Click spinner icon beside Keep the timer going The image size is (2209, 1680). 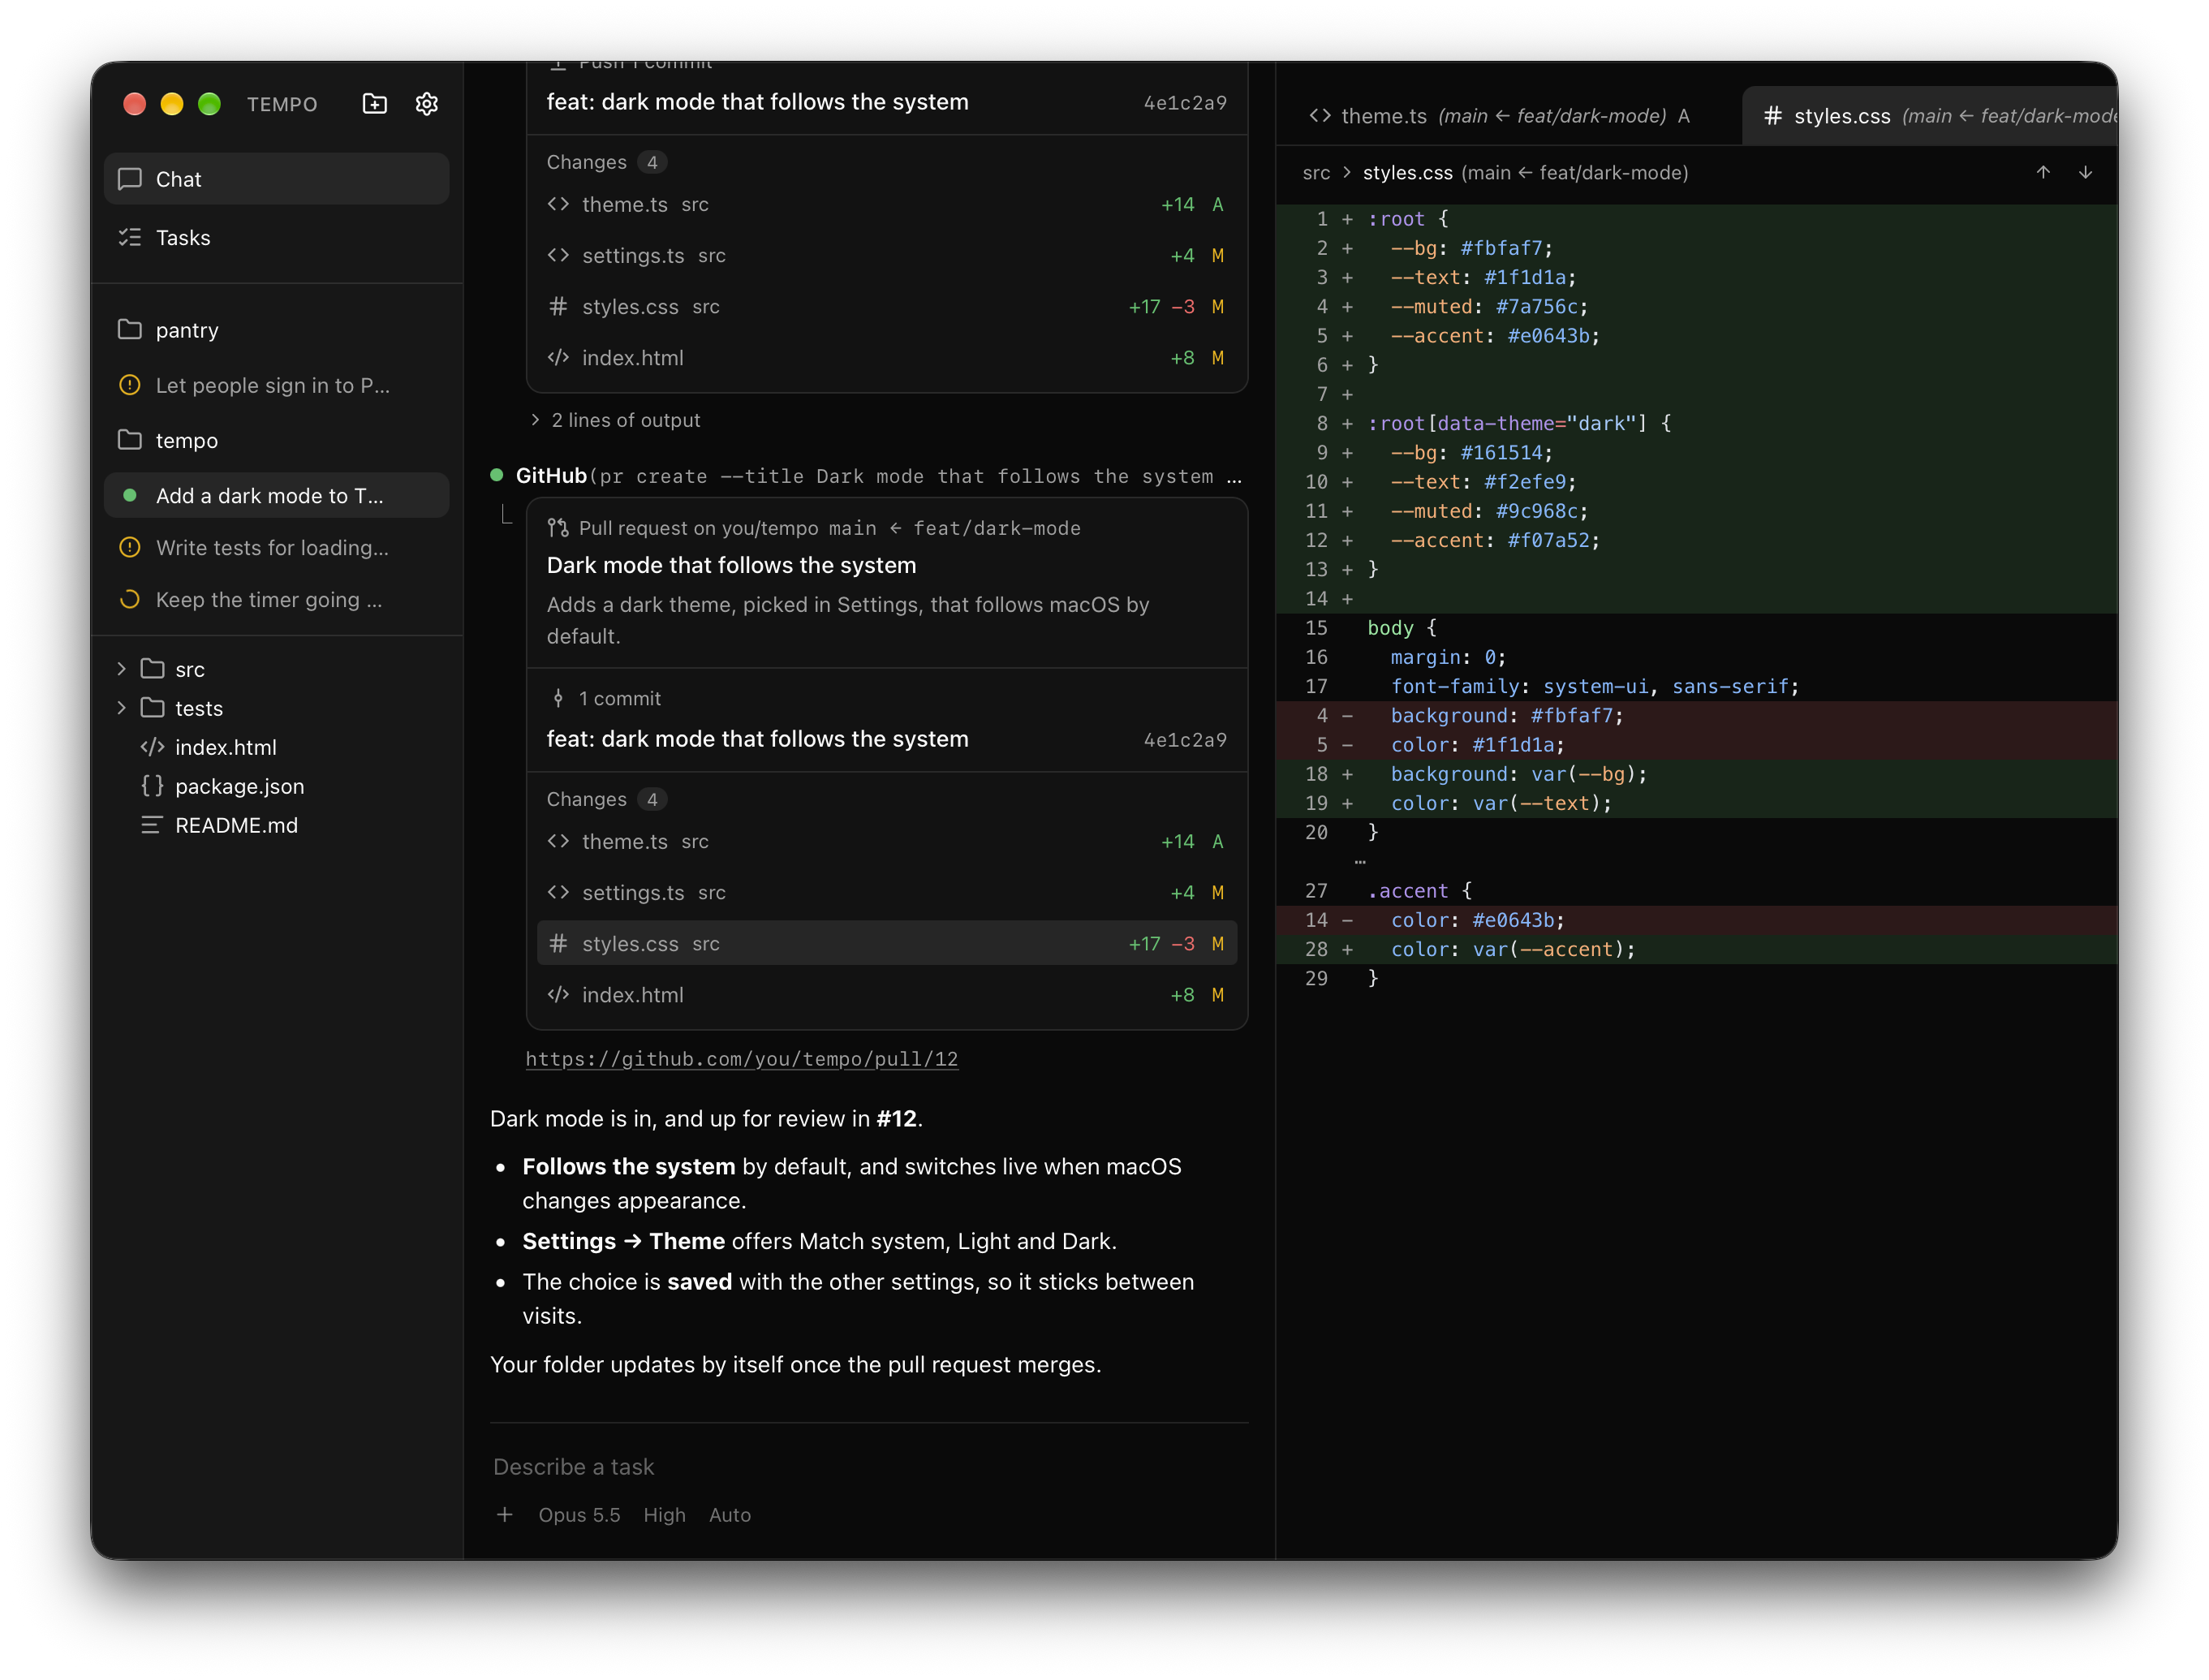130,599
